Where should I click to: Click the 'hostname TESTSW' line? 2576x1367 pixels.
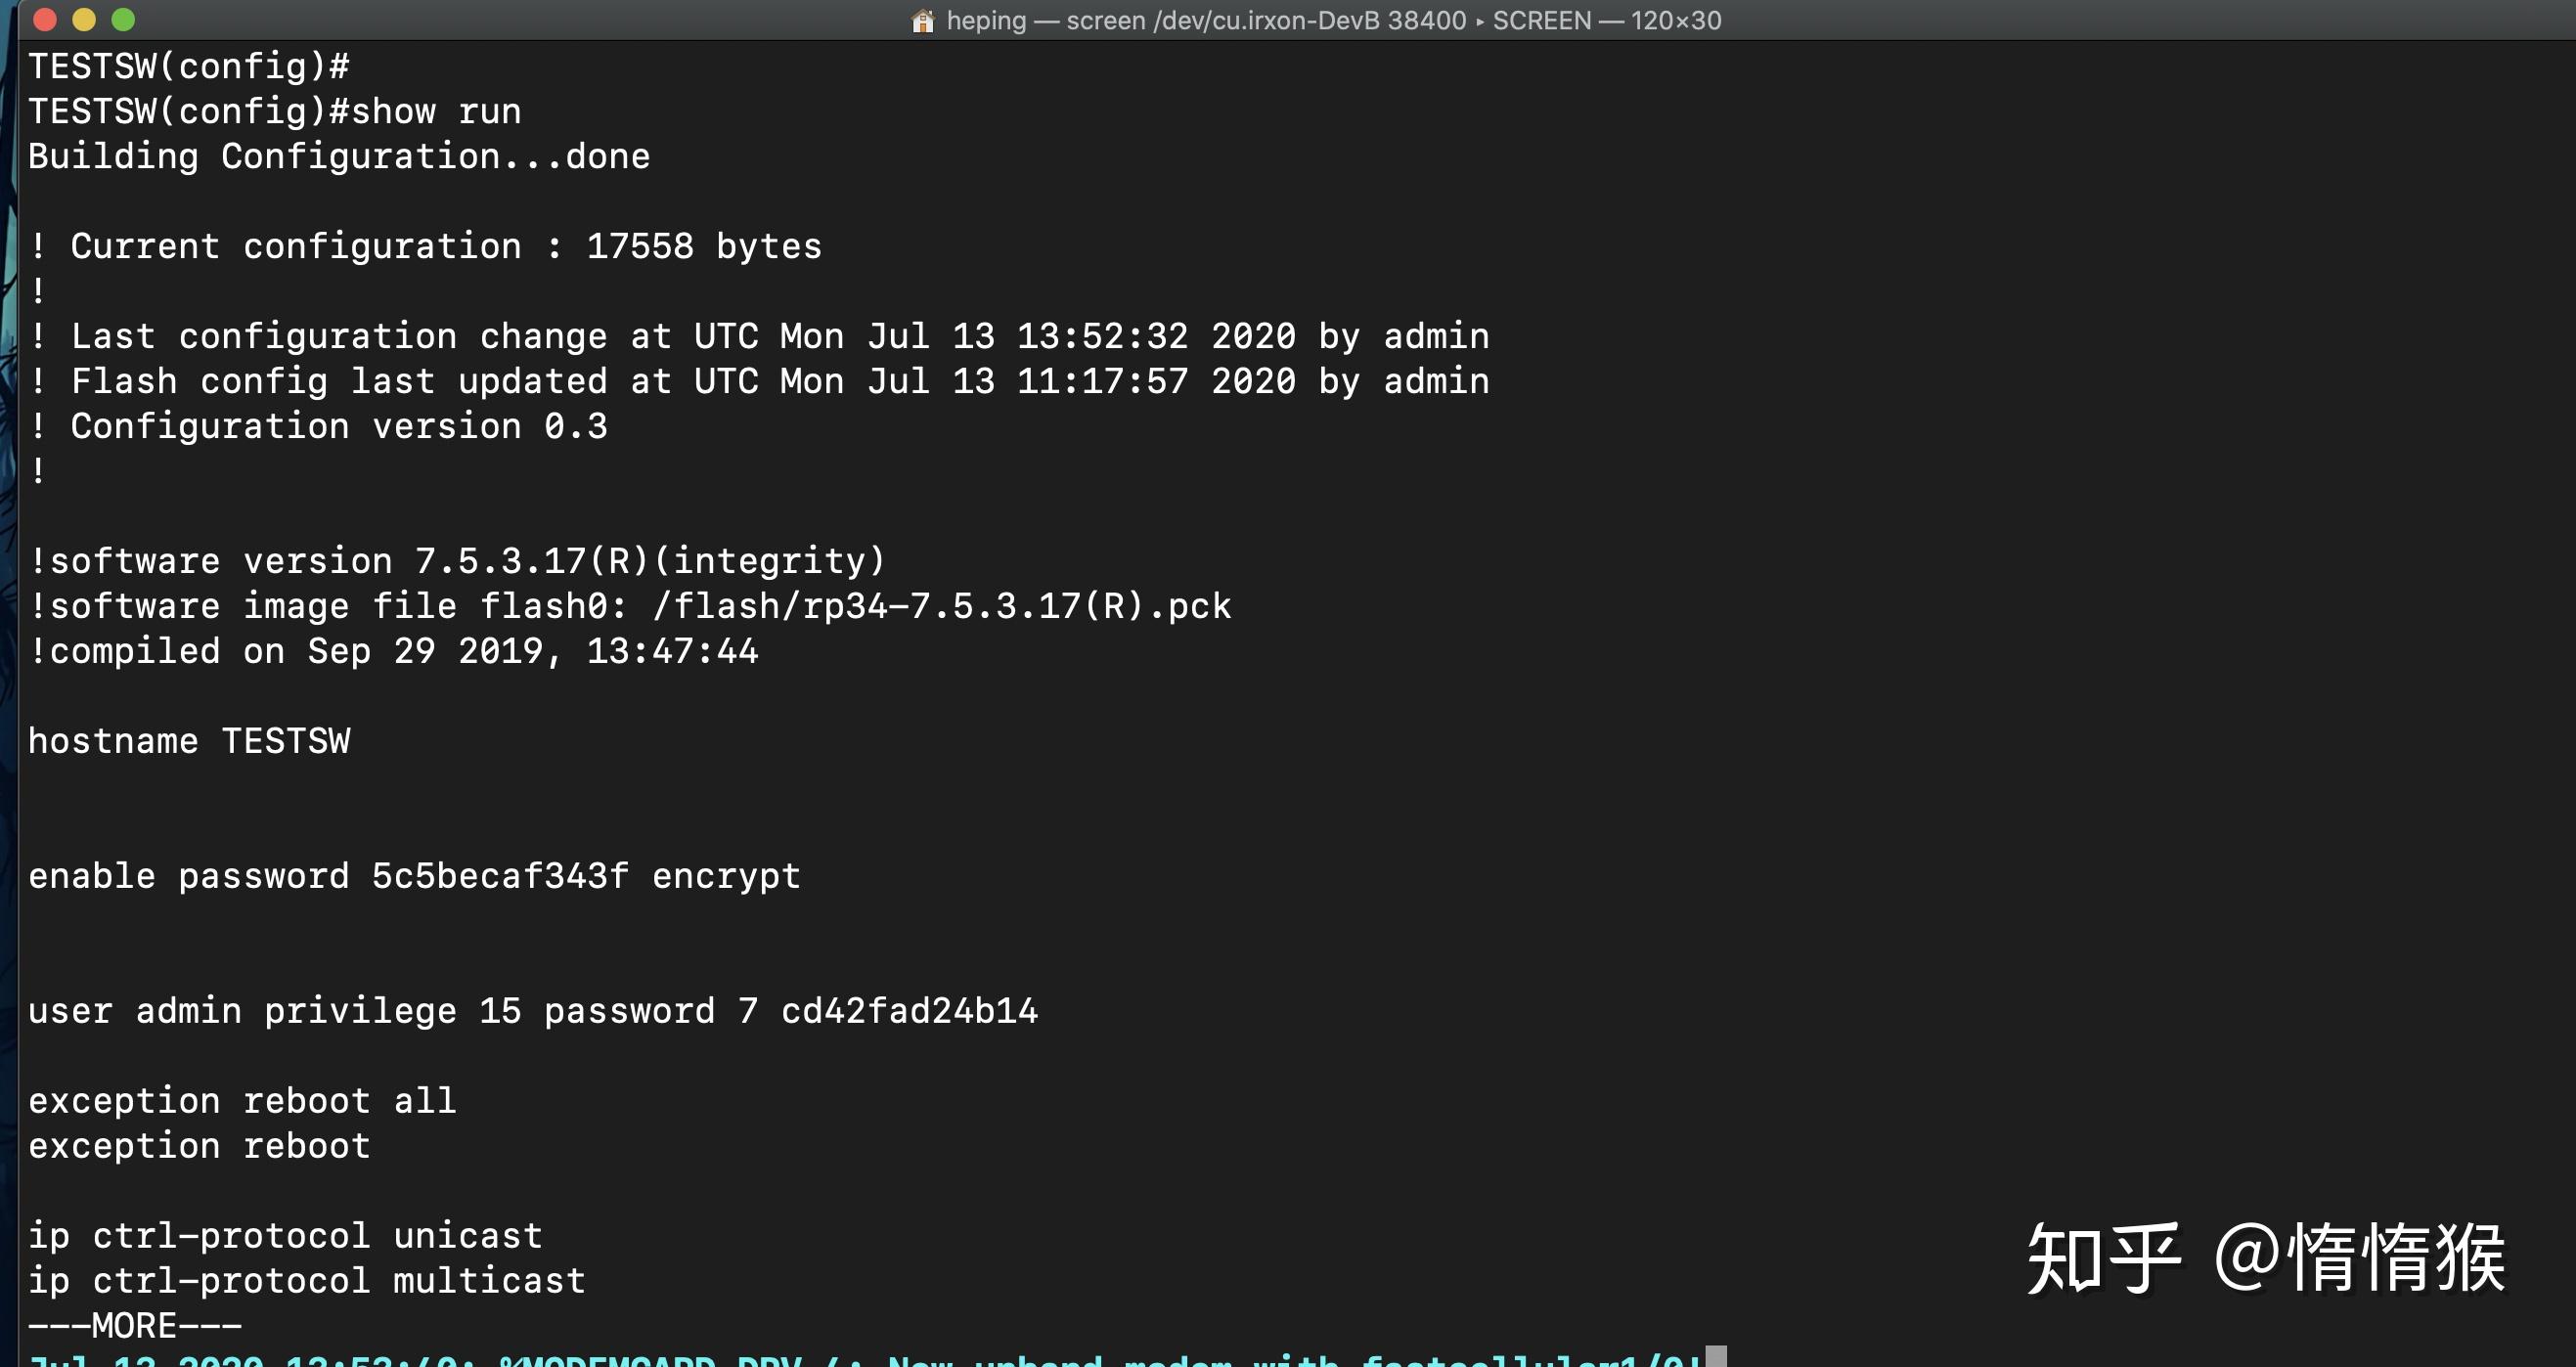190,741
